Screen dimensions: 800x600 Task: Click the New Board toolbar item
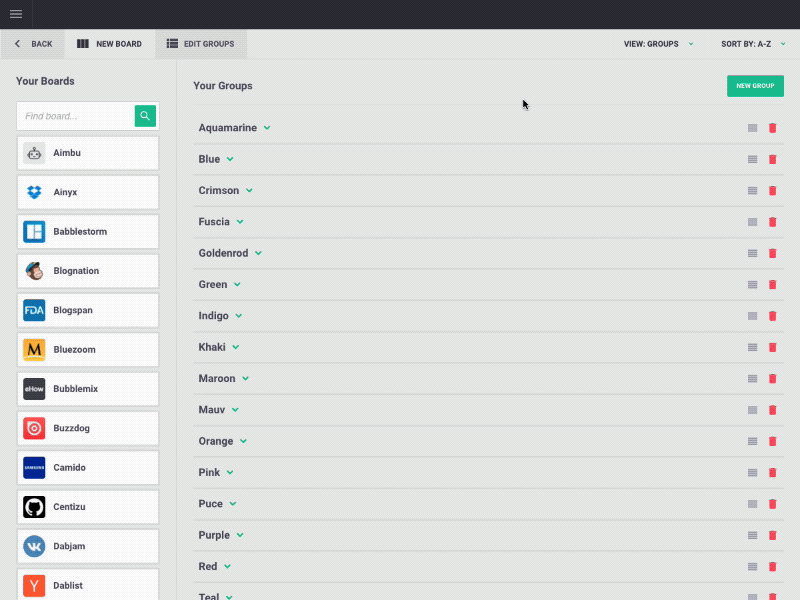(110, 44)
